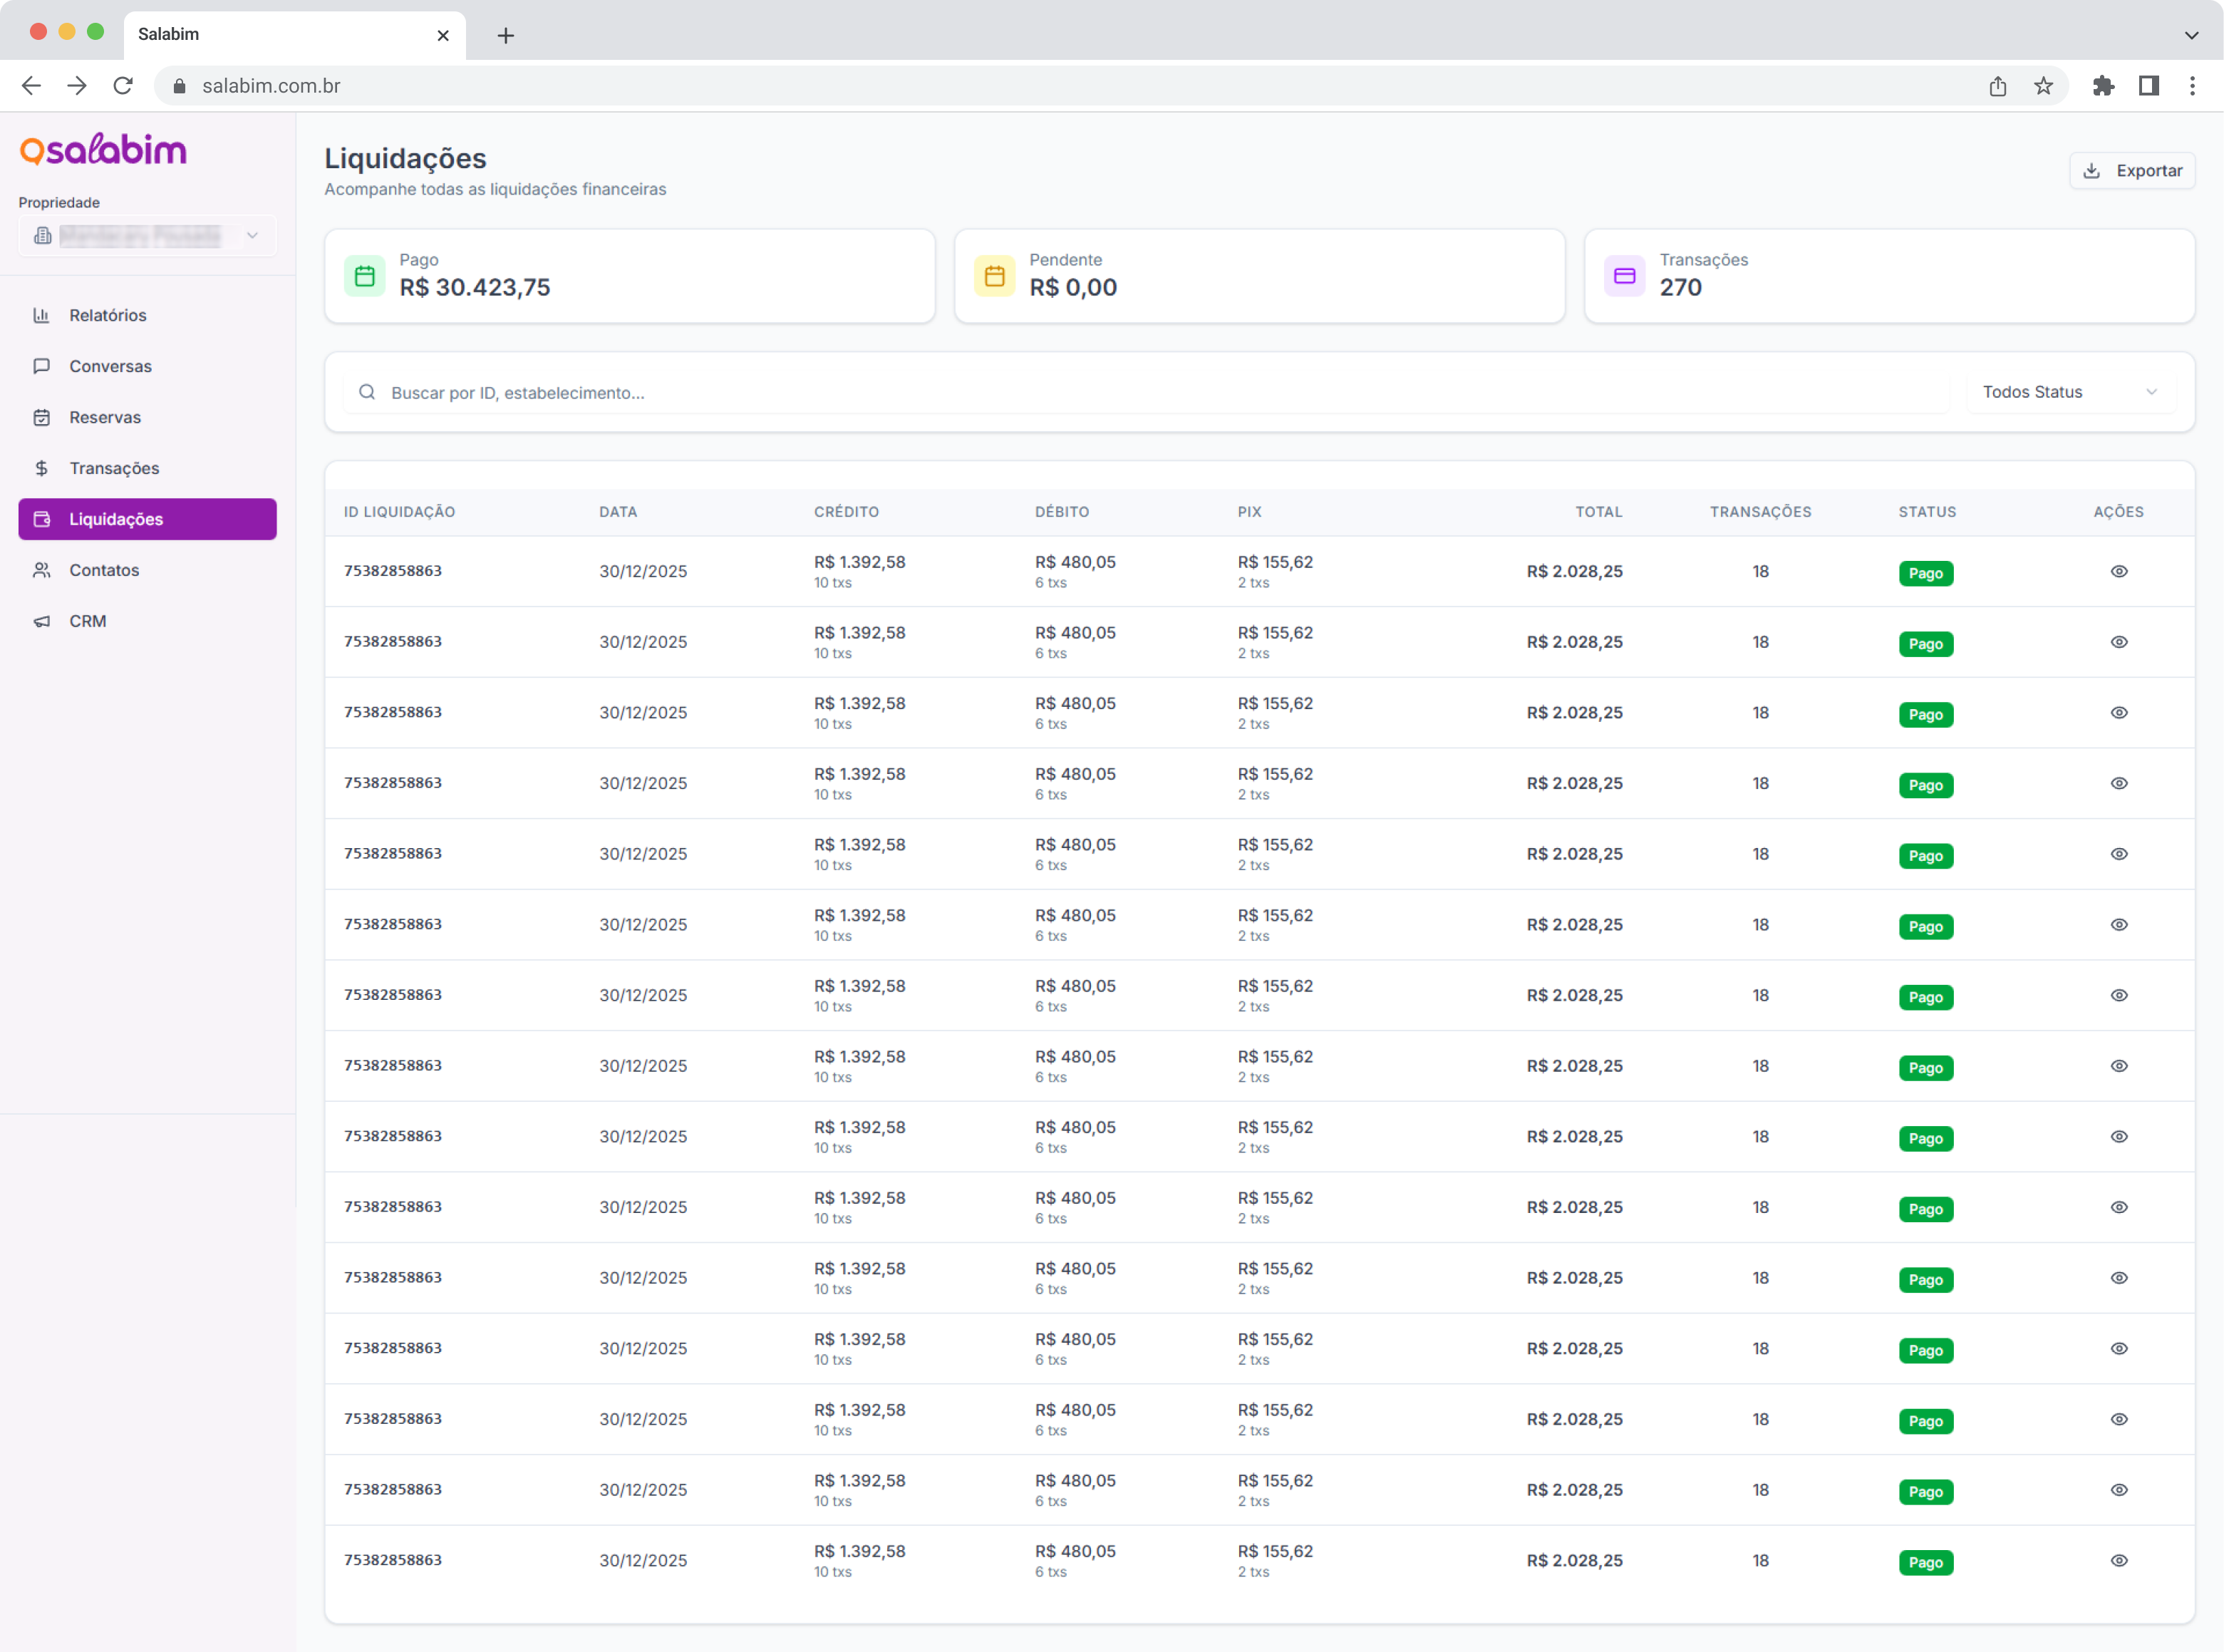The width and height of the screenshot is (2224, 1652).
Task: Click the green Pago calendar icon
Action: (364, 276)
